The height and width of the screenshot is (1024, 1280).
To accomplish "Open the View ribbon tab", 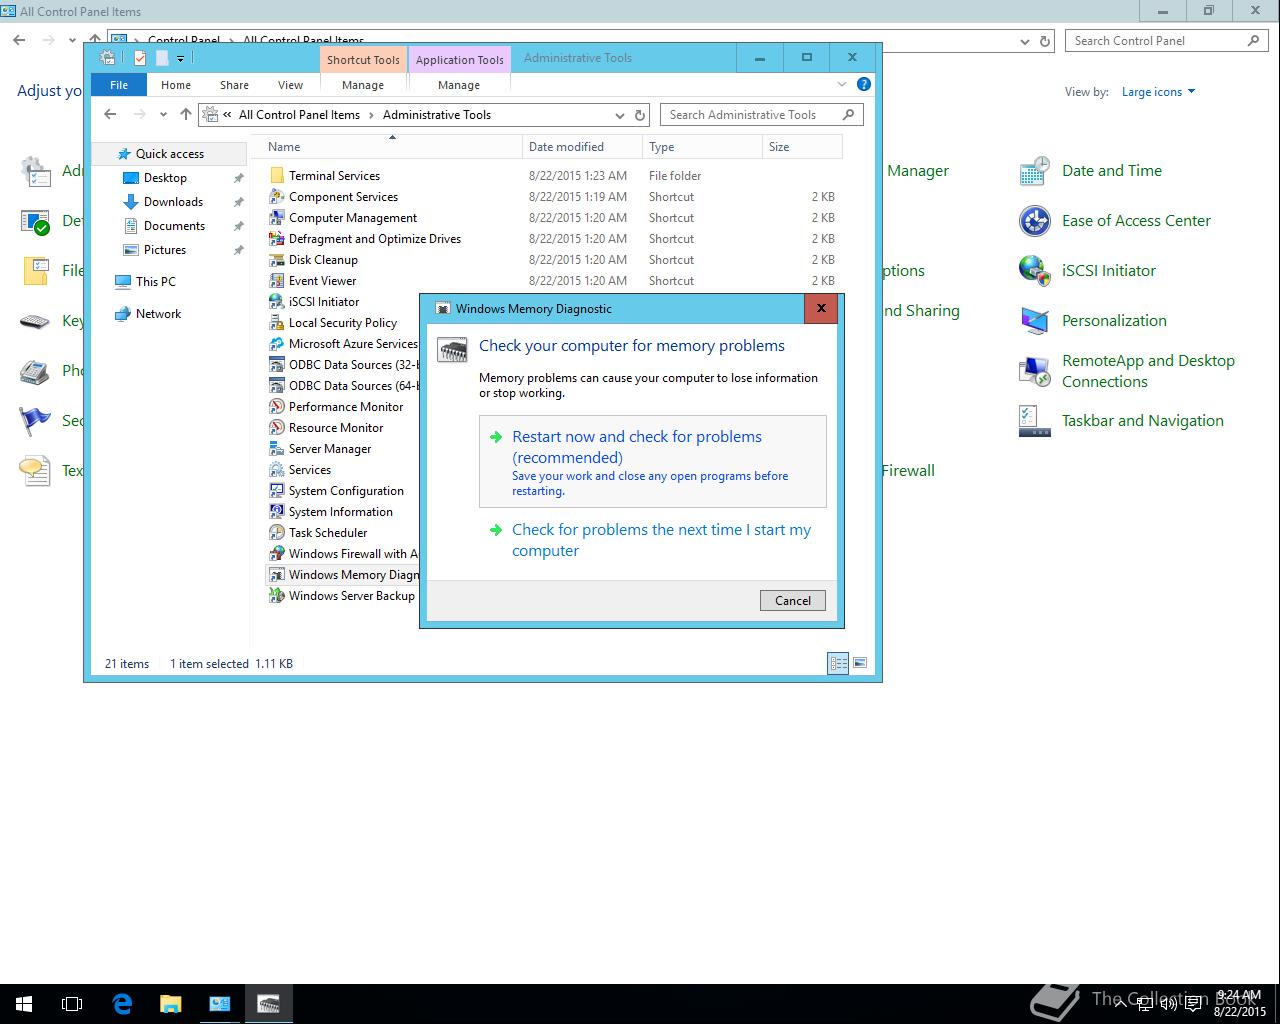I will pyautogui.click(x=291, y=85).
